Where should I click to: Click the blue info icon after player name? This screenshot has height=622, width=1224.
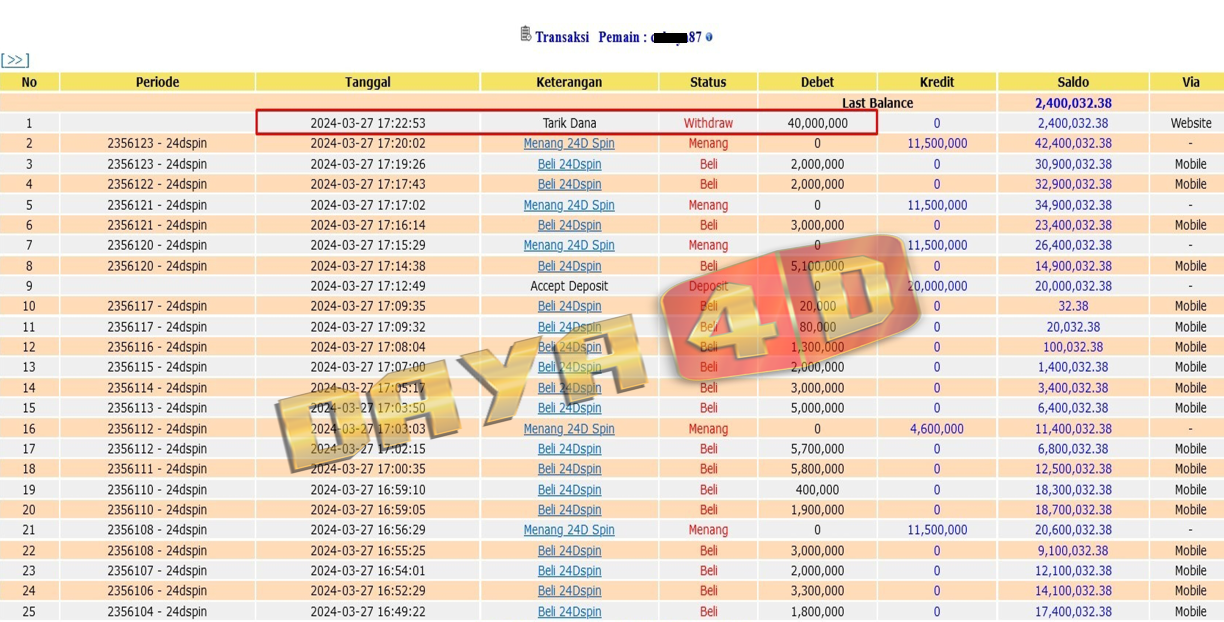coord(709,37)
